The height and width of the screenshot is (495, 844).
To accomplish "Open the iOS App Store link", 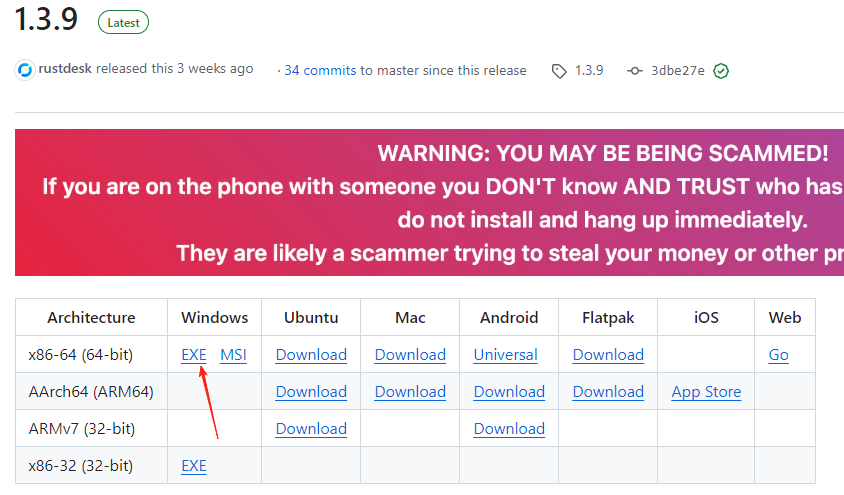I will (x=706, y=392).
